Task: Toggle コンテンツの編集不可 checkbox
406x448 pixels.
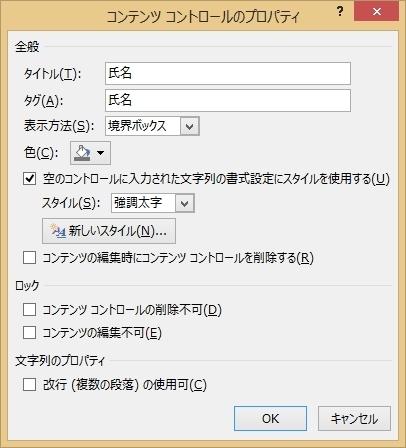Action: click(x=30, y=333)
